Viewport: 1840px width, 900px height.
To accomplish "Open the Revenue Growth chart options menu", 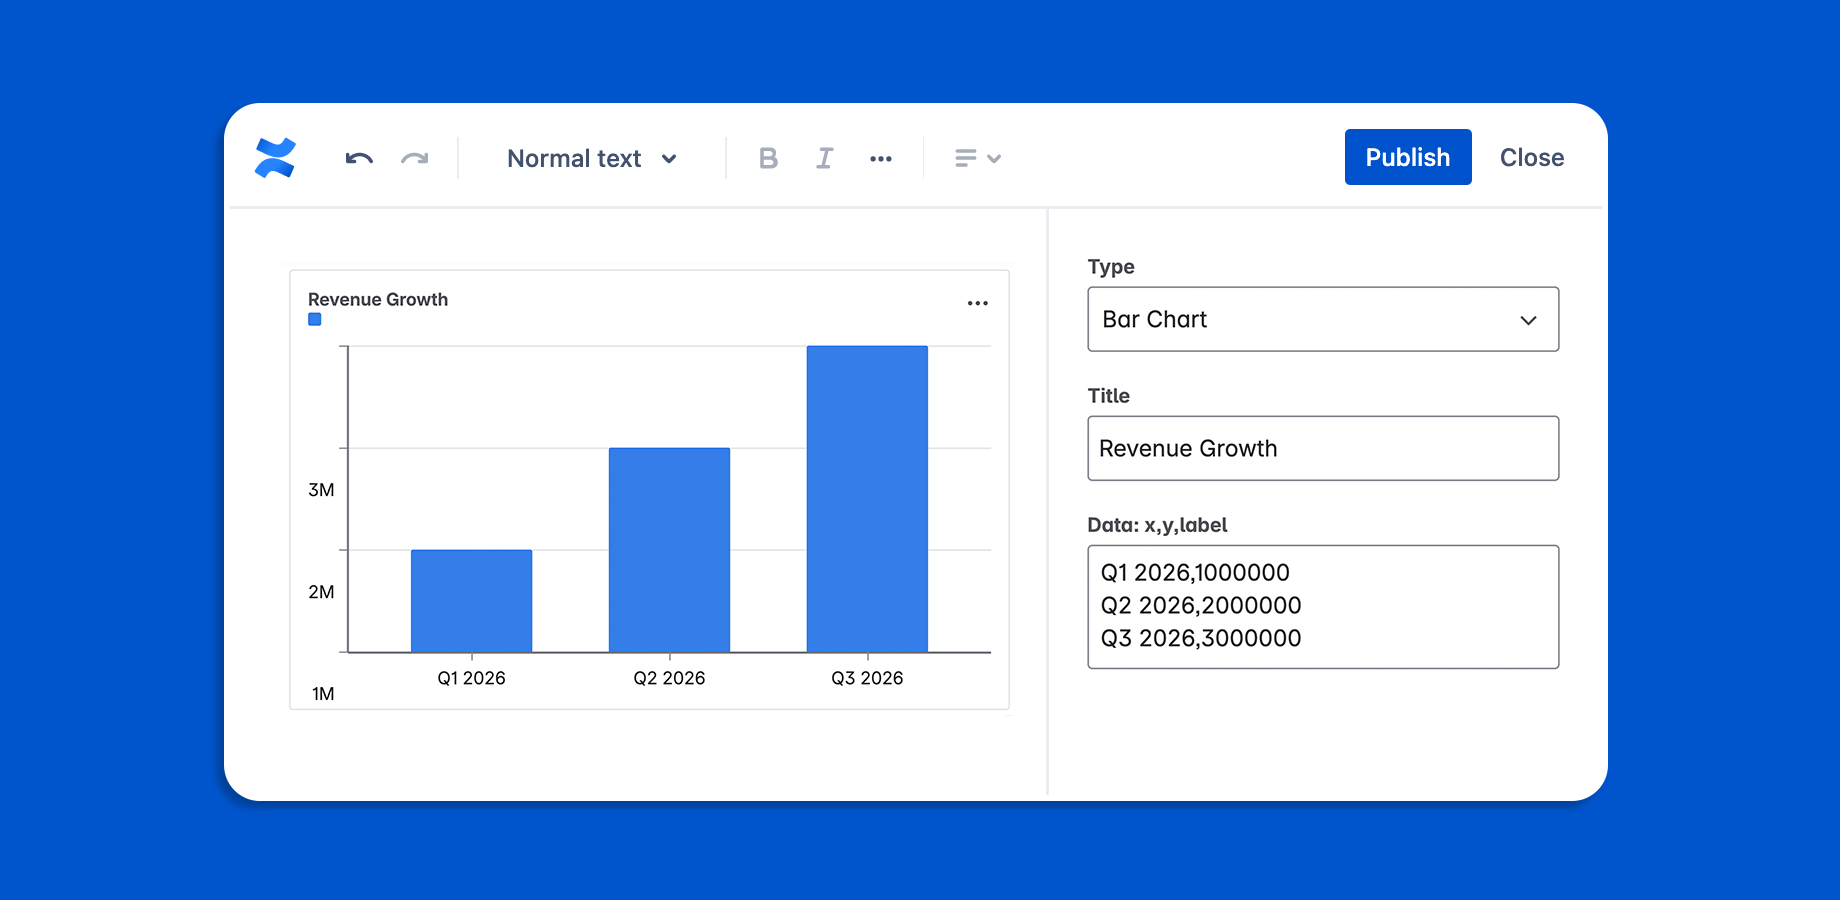I will pos(978,303).
